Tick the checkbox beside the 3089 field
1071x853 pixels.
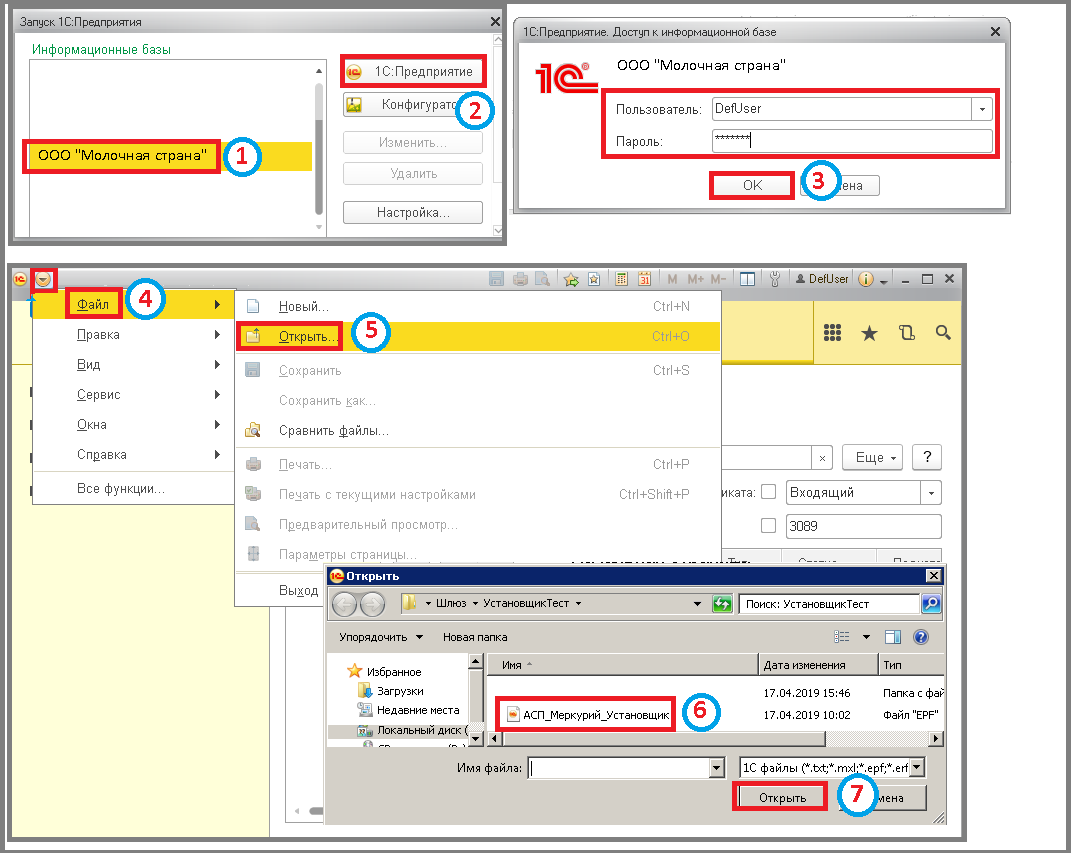(768, 525)
